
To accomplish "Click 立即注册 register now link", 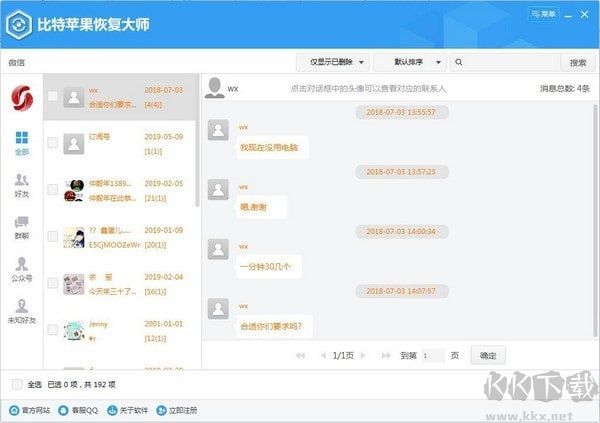I will point(177,410).
